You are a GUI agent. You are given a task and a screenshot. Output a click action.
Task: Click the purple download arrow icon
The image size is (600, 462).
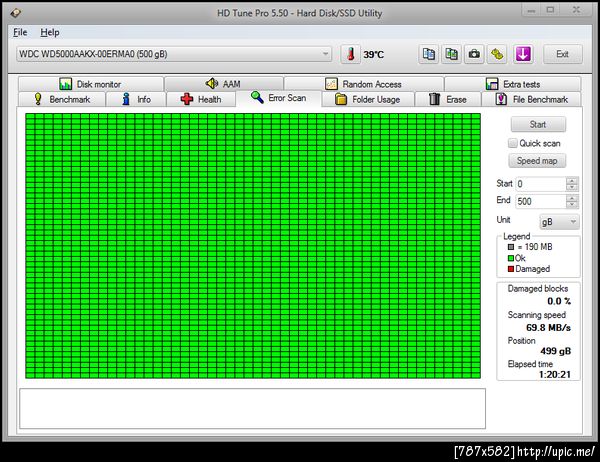[x=523, y=54]
